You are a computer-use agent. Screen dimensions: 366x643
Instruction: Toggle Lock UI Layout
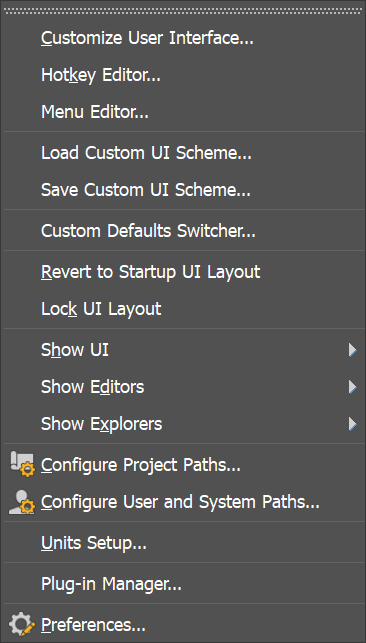[x=183, y=309]
